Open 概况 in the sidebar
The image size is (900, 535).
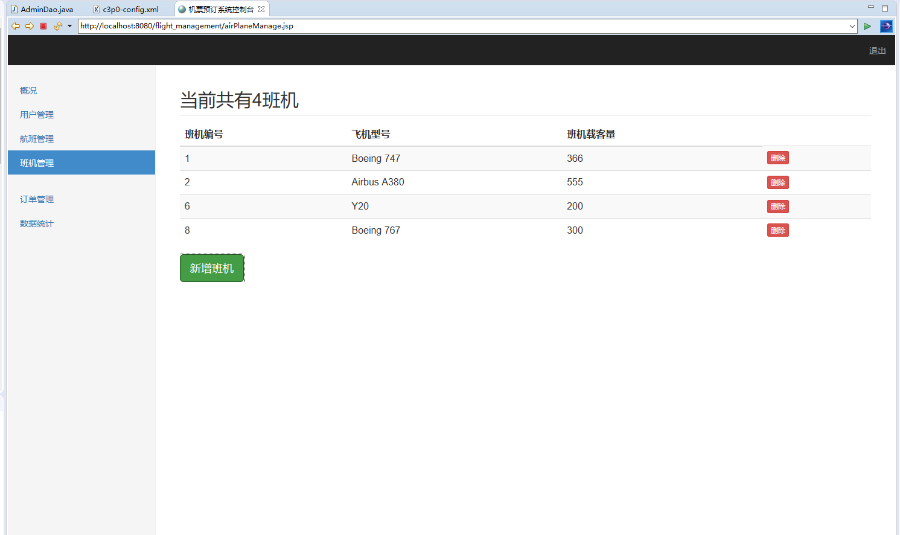[28, 90]
